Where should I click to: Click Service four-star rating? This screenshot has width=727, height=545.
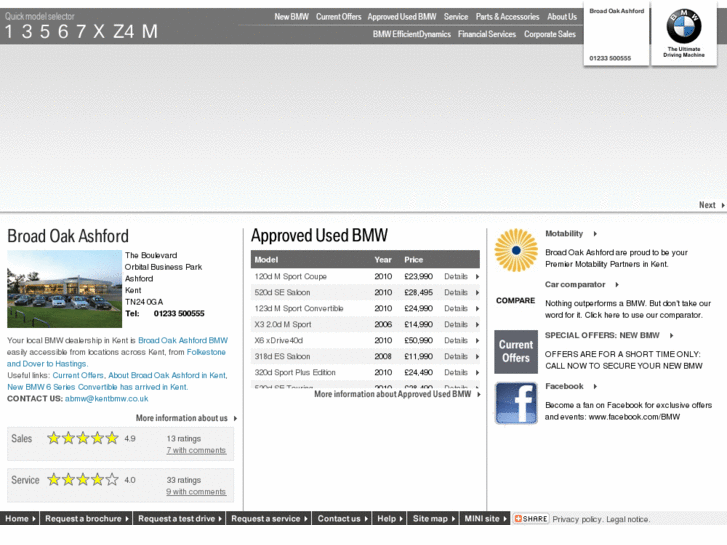tap(83, 480)
